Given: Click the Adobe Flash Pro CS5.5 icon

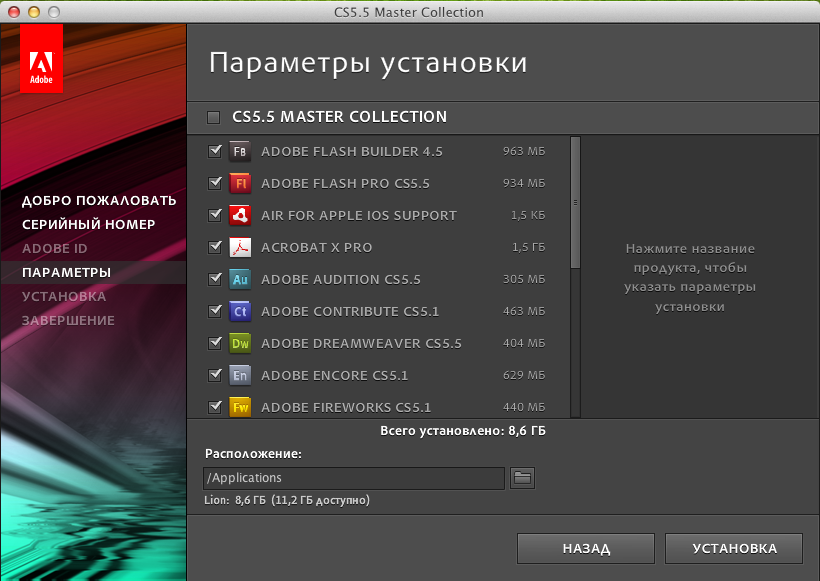Looking at the screenshot, I should [239, 183].
